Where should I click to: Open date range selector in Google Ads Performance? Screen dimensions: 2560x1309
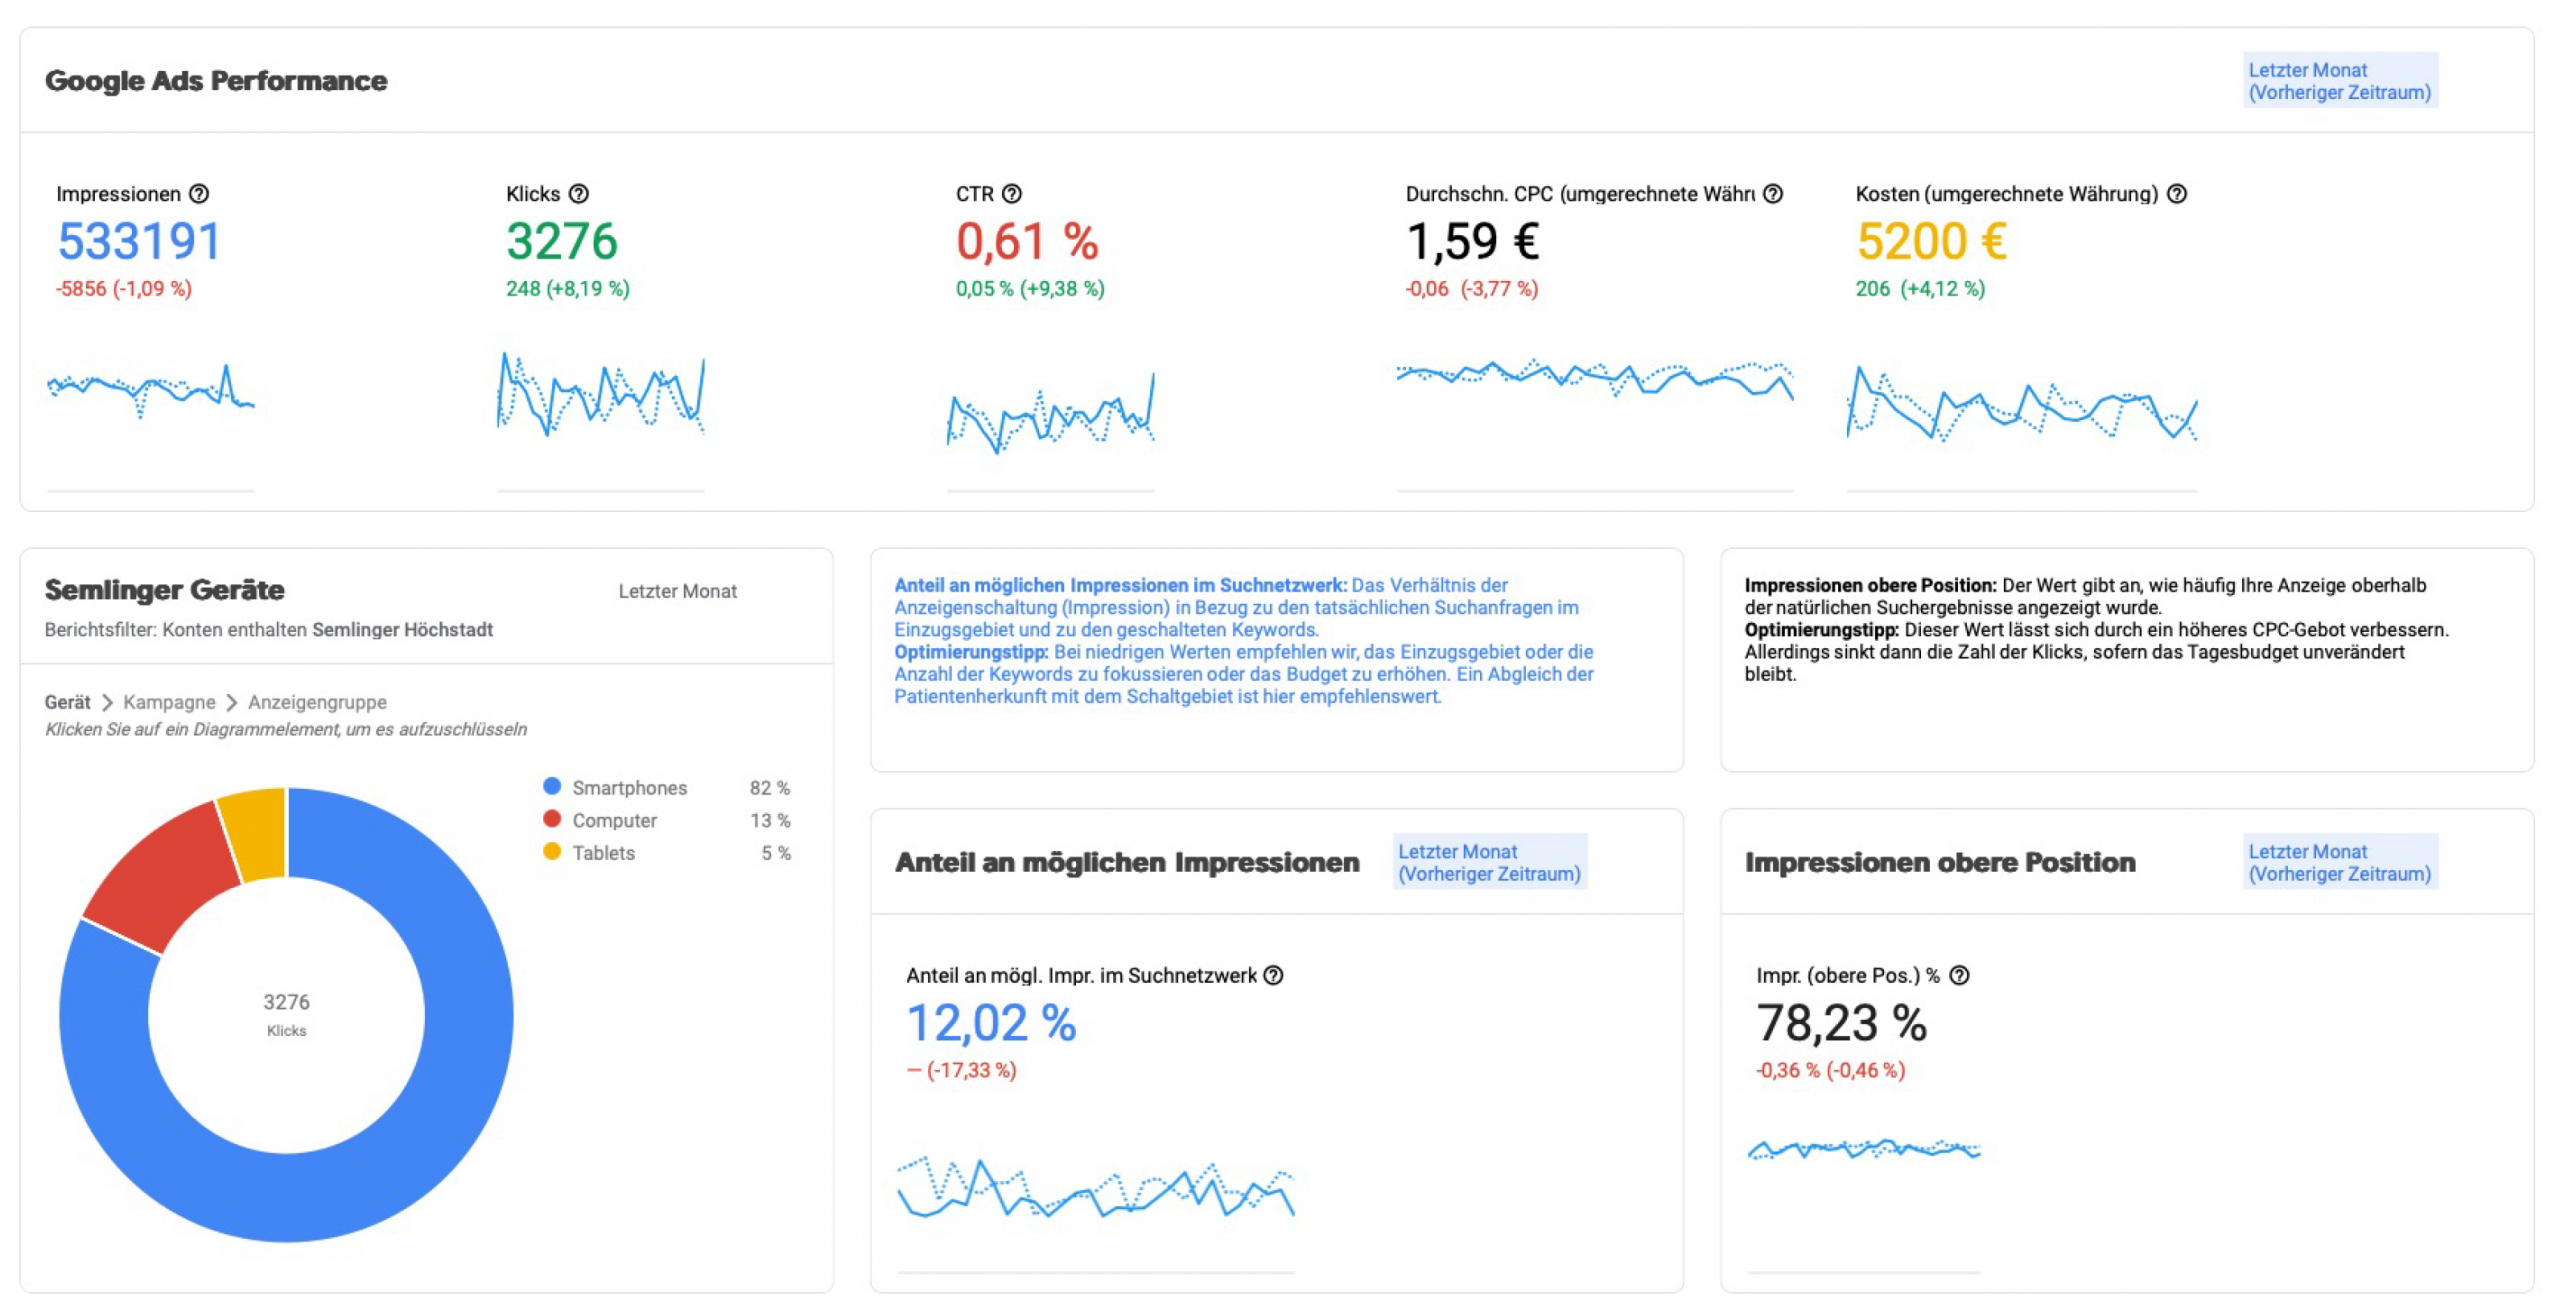point(2339,81)
